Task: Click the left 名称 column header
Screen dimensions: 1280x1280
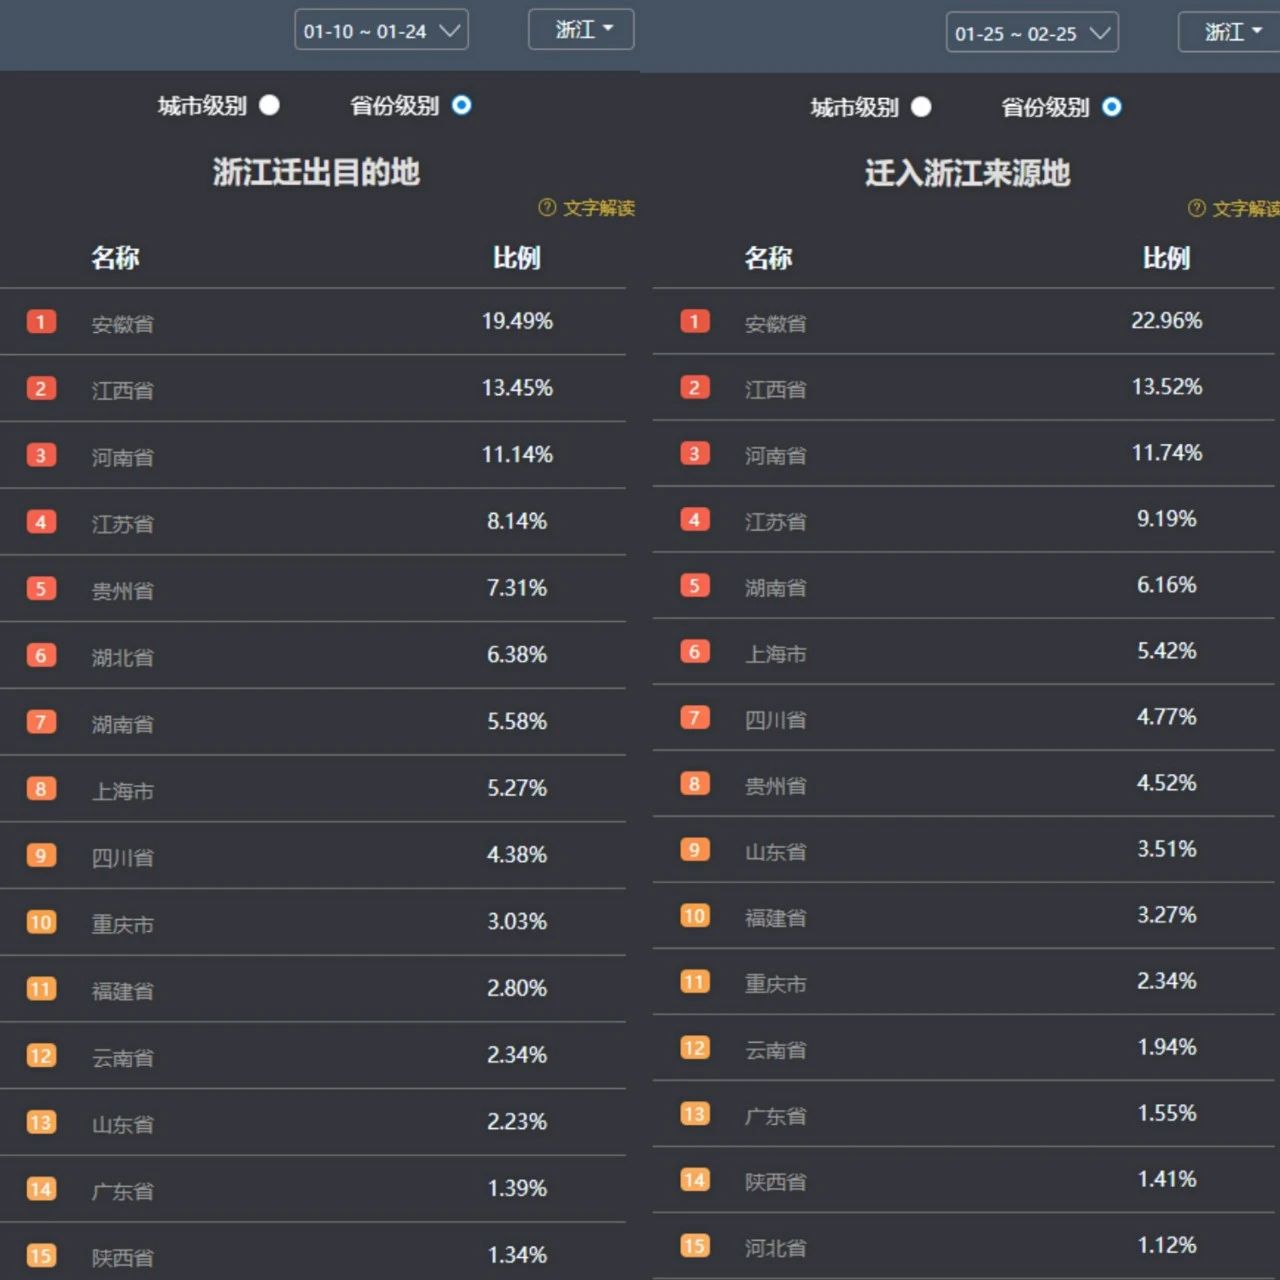Action: [115, 258]
